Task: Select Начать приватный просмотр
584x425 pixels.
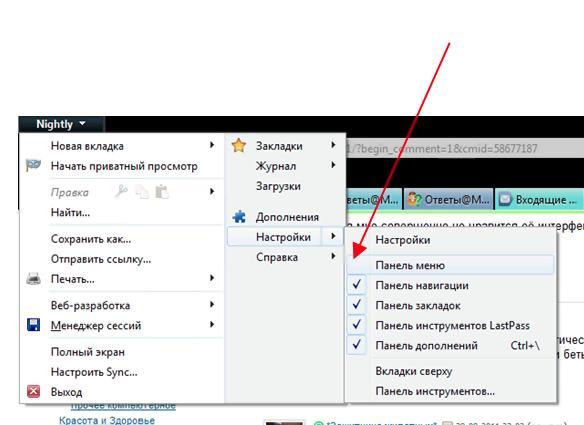Action: point(123,166)
